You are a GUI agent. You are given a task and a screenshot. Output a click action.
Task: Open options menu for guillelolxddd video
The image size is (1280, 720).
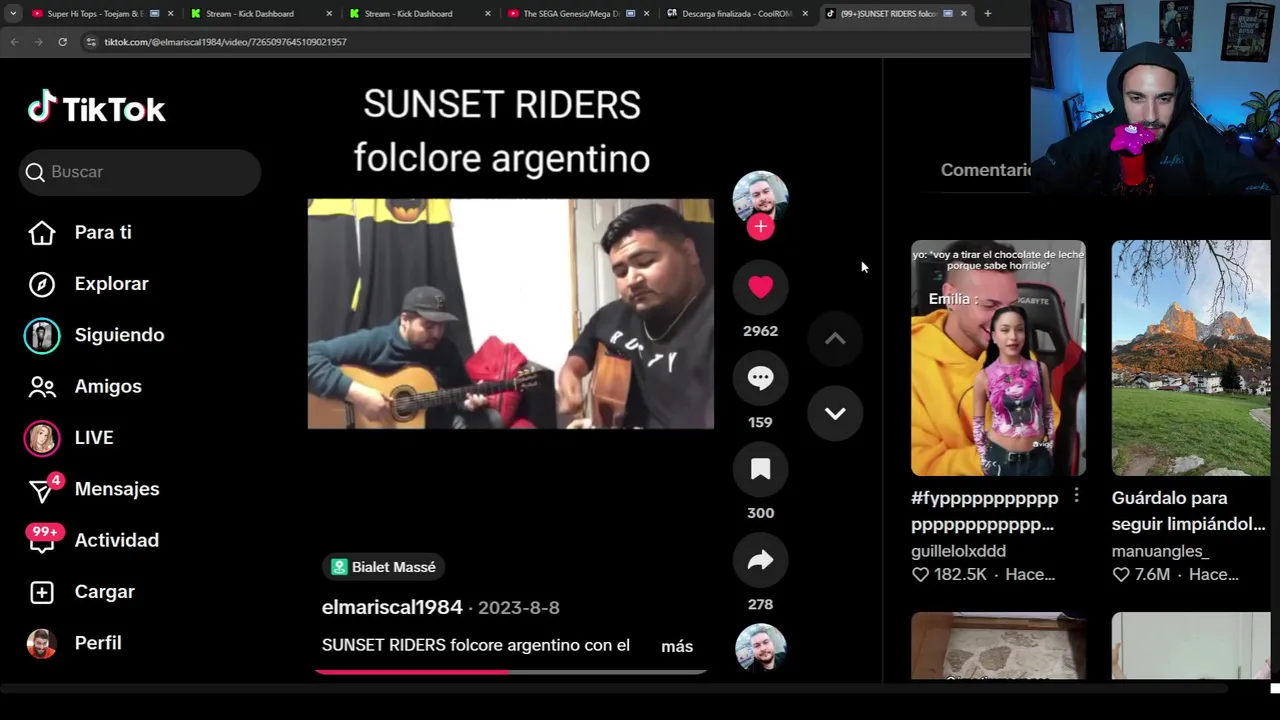click(1076, 495)
